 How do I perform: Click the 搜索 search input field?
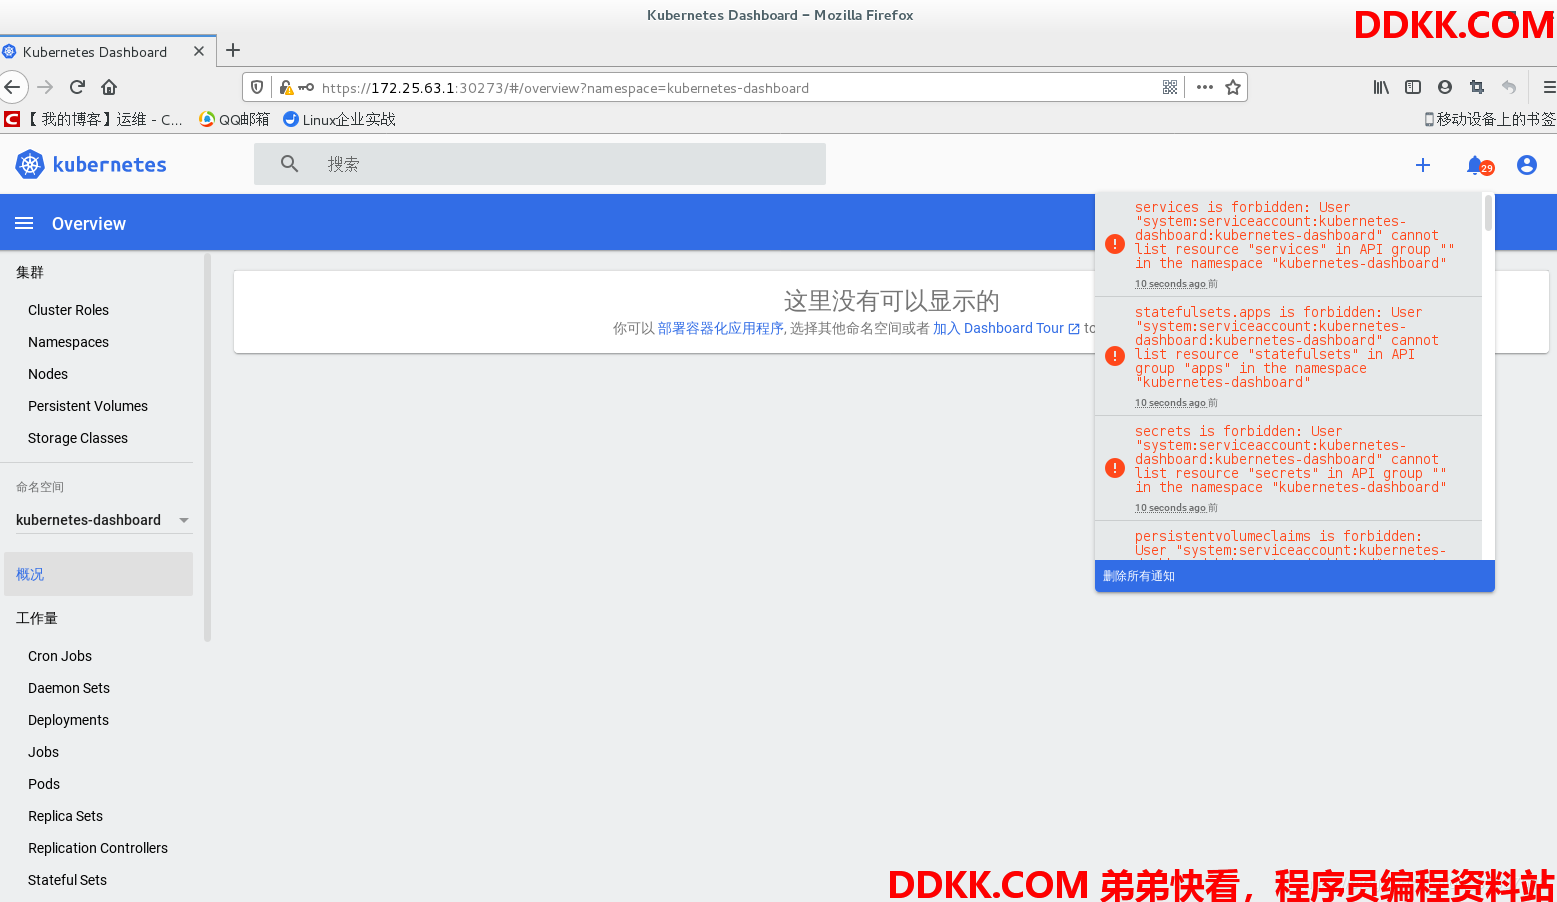tap(540, 164)
